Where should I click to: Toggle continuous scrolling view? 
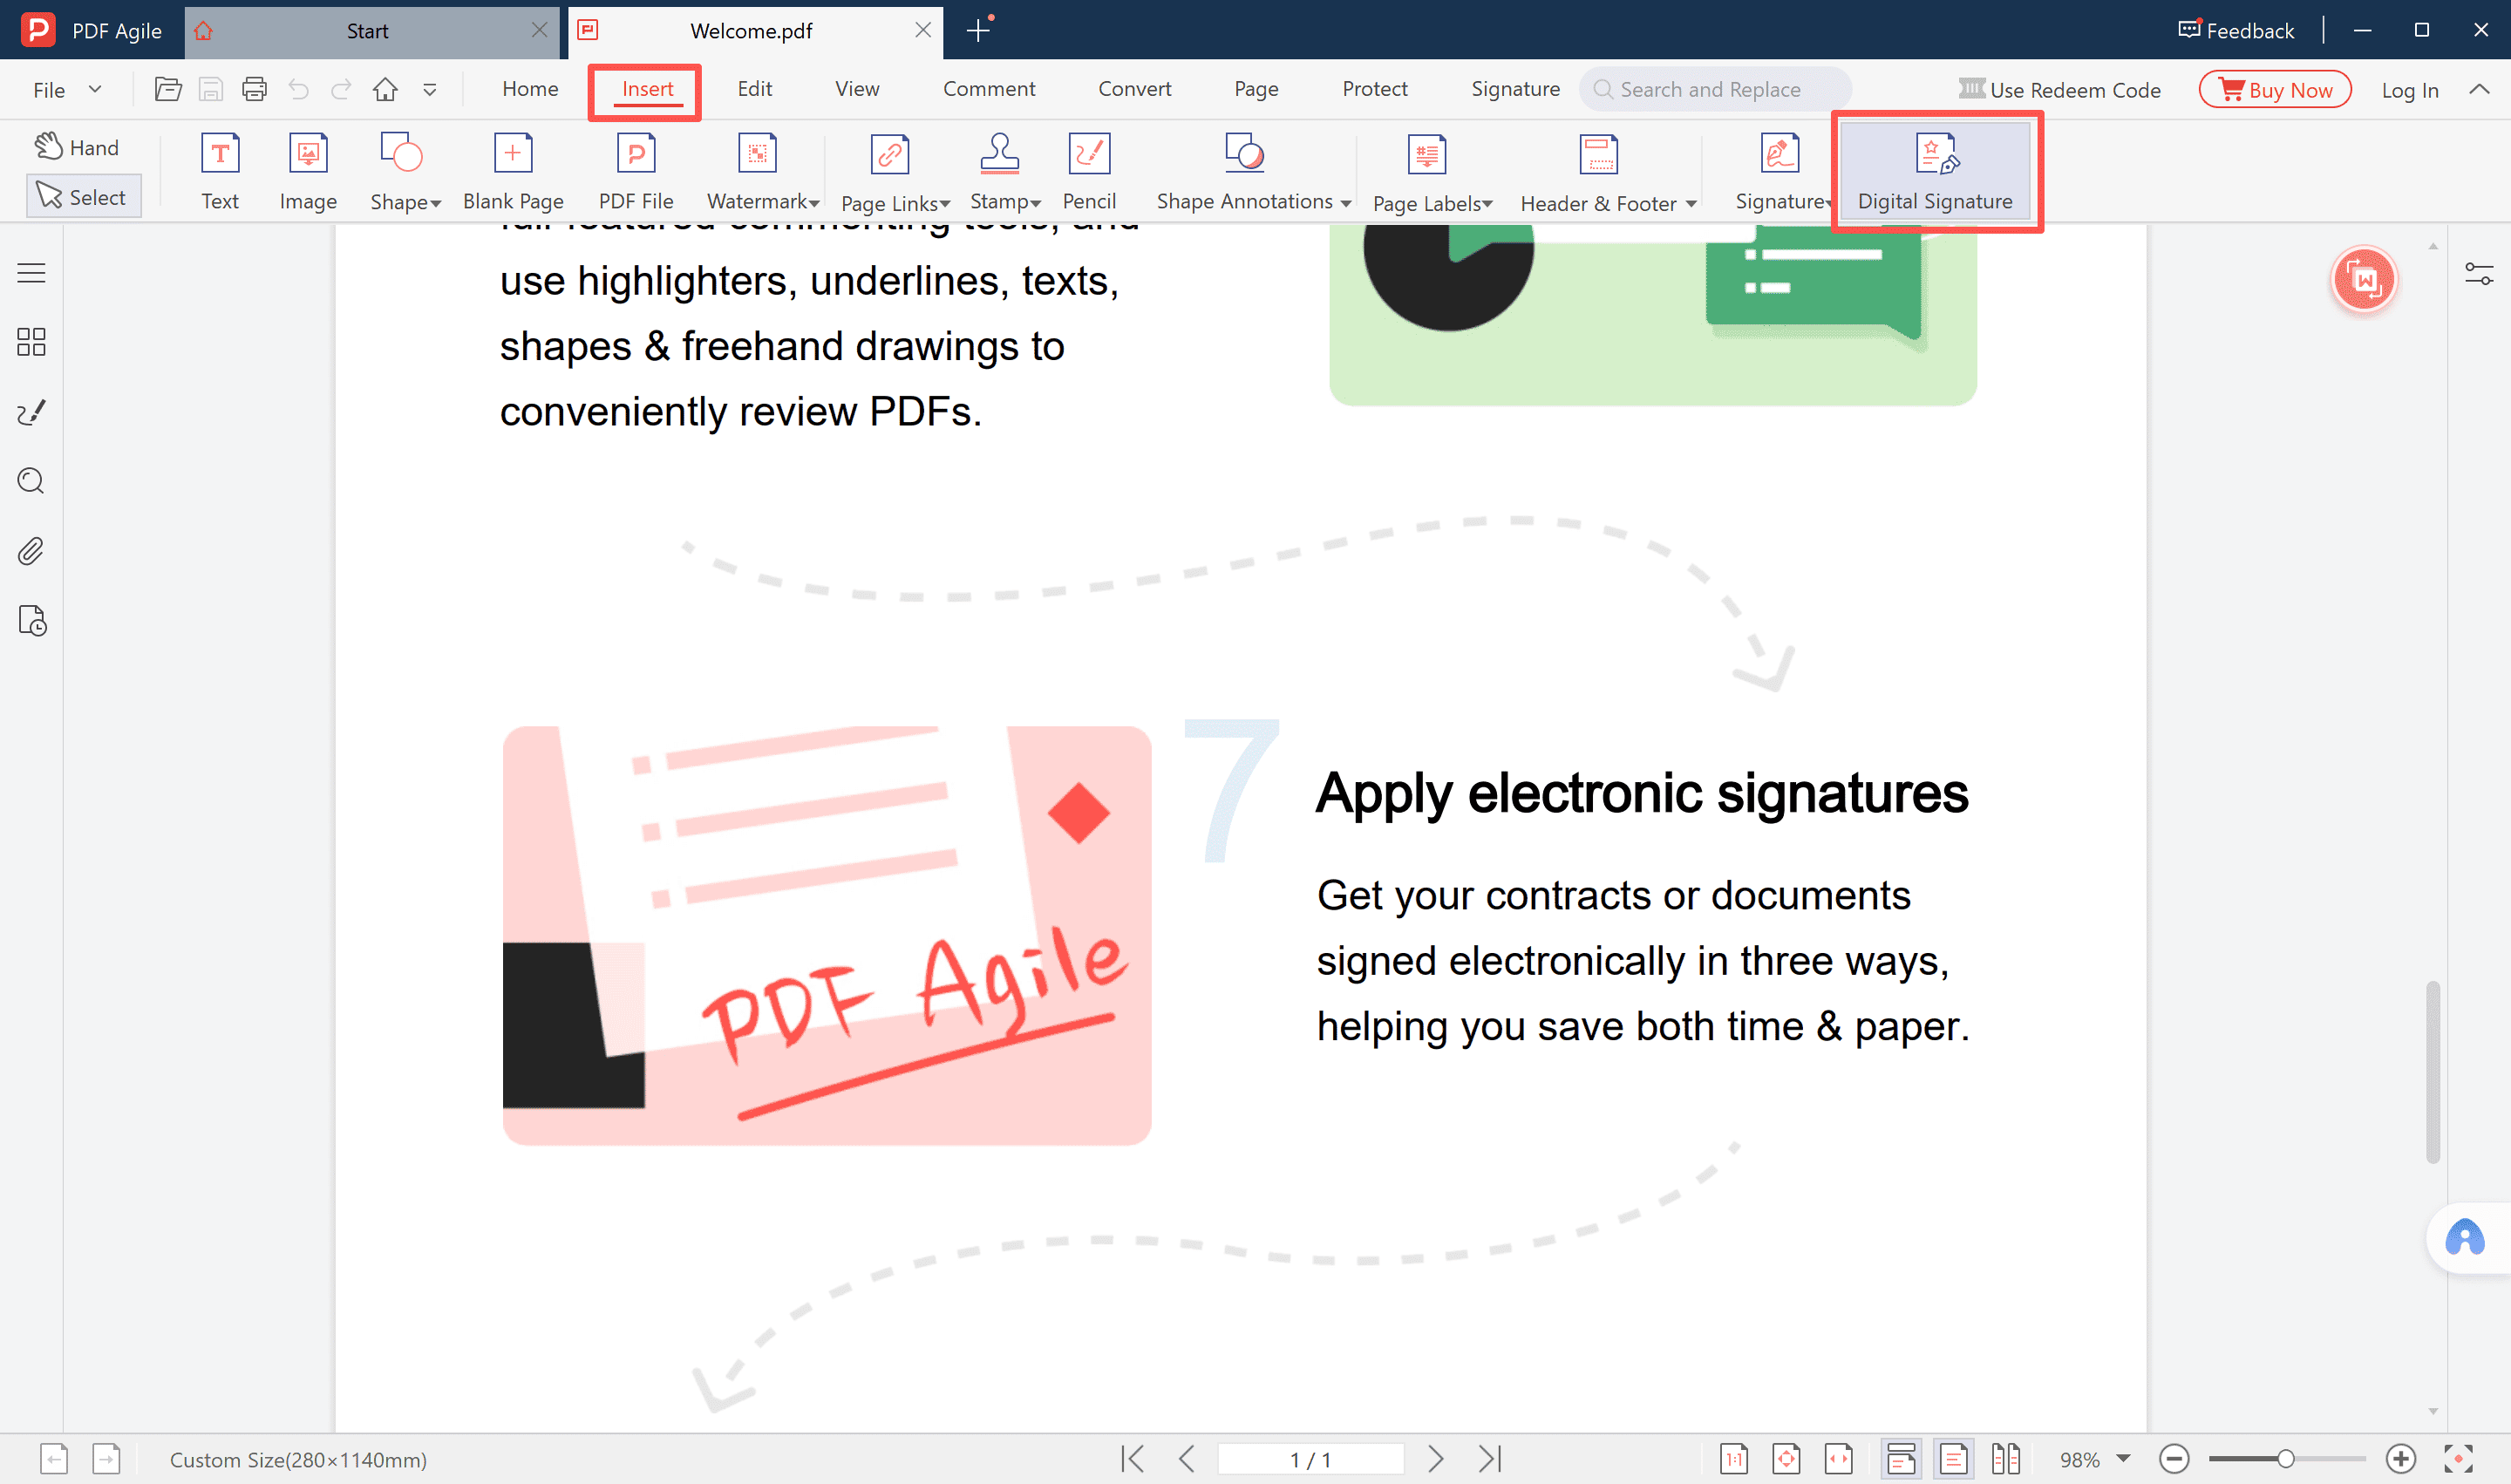click(1901, 1459)
